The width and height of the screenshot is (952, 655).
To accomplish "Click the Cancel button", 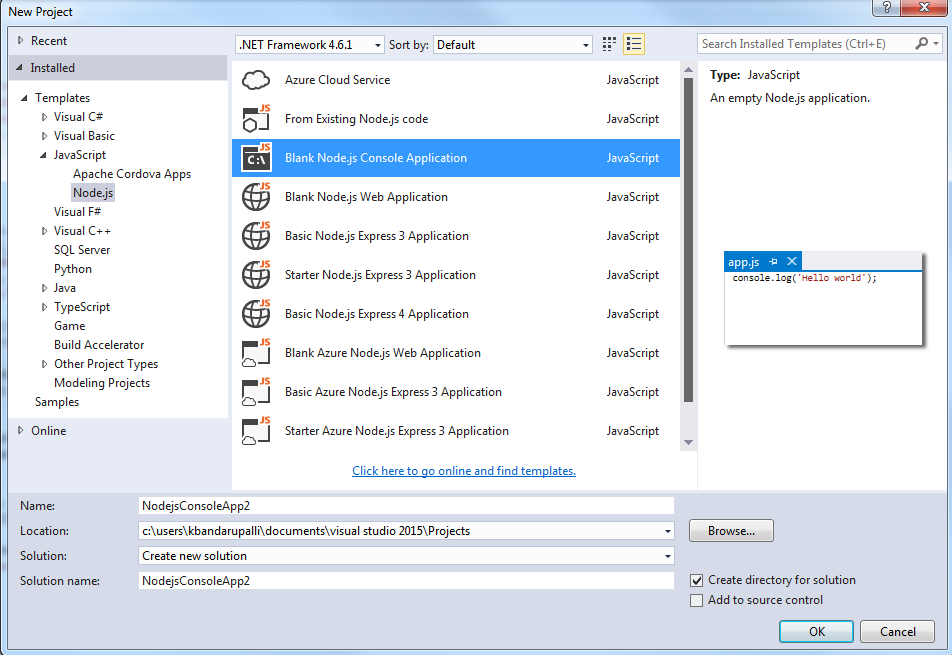I will (x=897, y=631).
